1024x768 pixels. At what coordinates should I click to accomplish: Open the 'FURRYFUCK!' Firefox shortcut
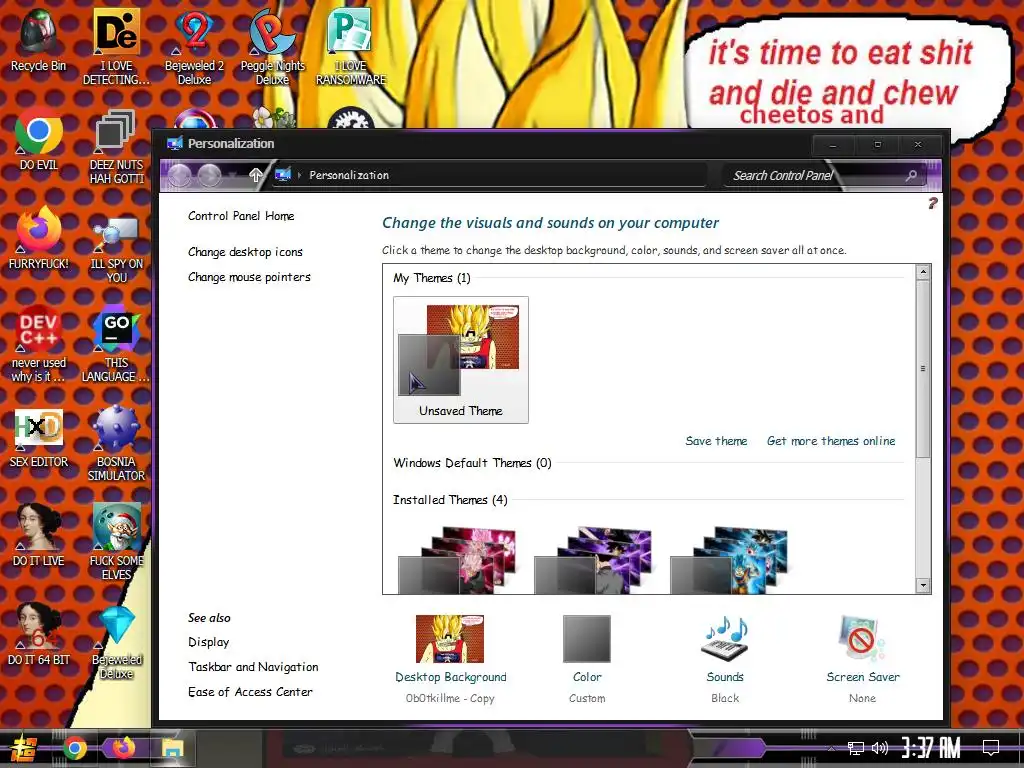click(x=39, y=238)
